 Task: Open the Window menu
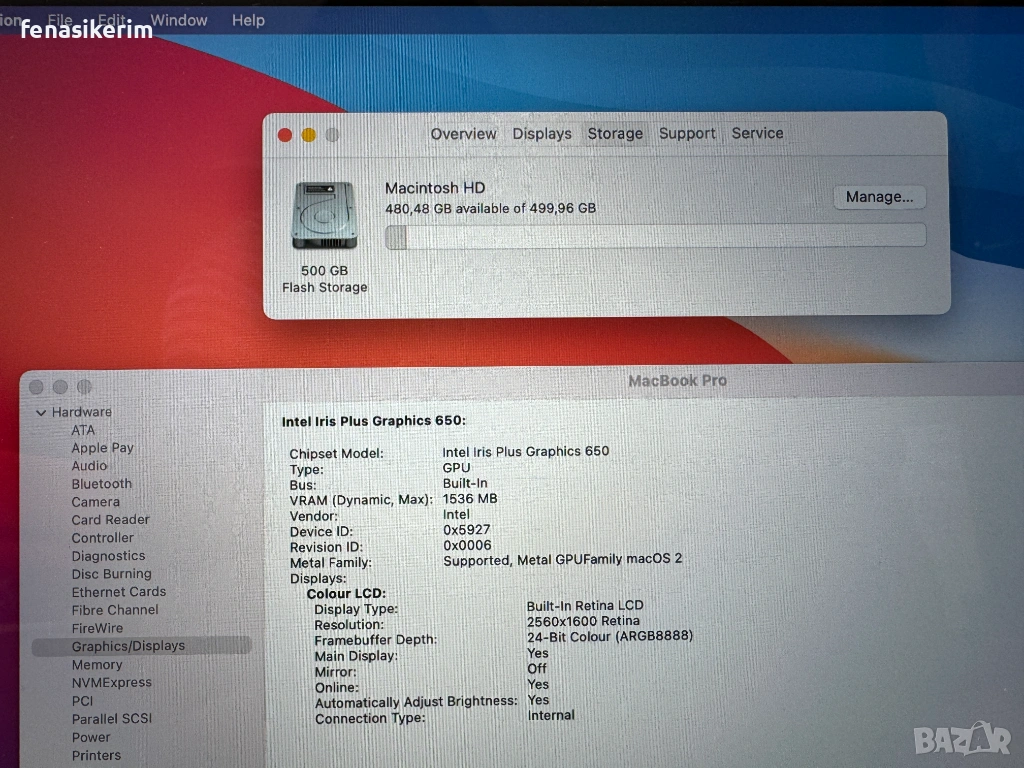click(x=179, y=20)
